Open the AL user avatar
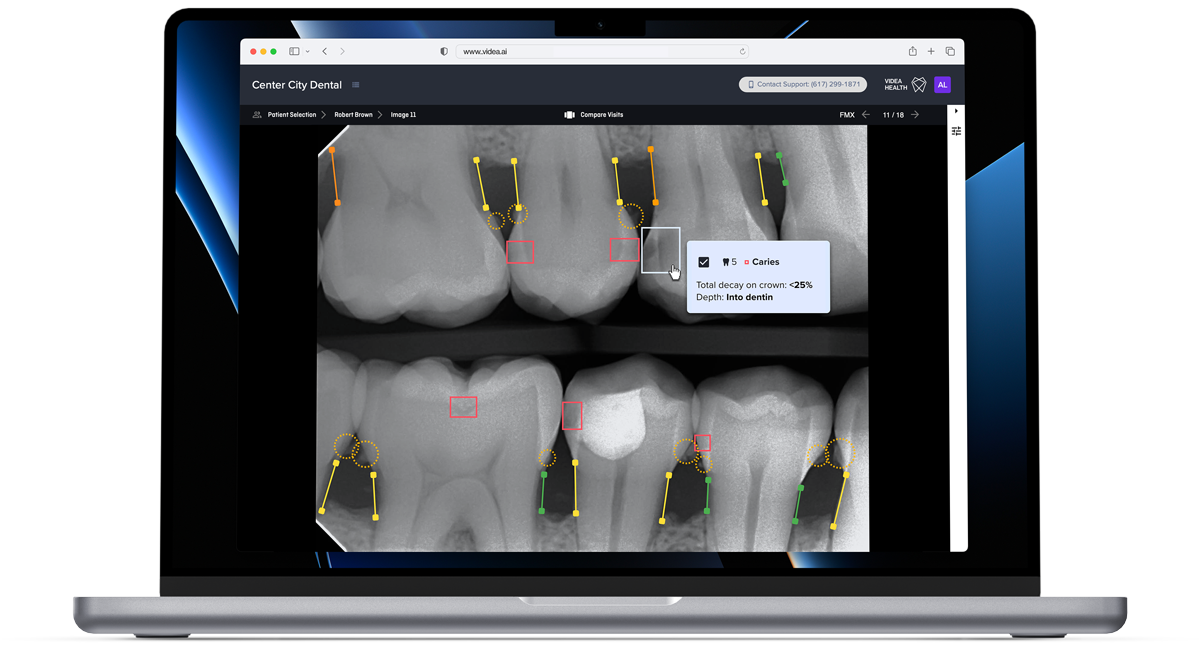Image resolution: width=1200 pixels, height=645 pixels. [942, 84]
